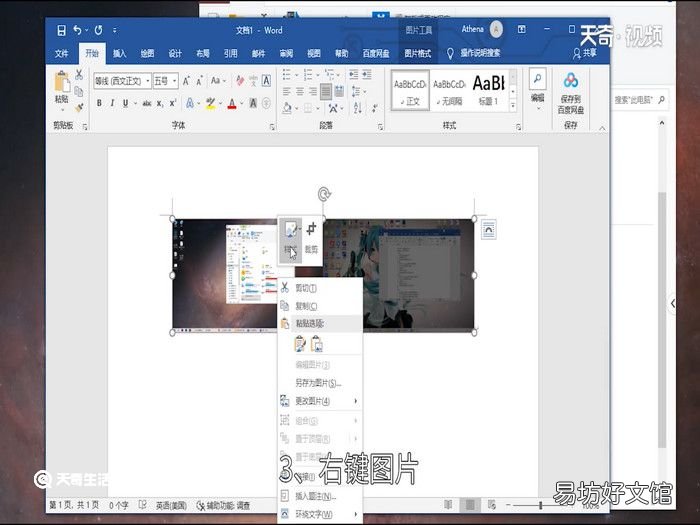This screenshot has width=700, height=525.
Task: Click the Layout Options icon beside the picture
Action: coord(489,229)
